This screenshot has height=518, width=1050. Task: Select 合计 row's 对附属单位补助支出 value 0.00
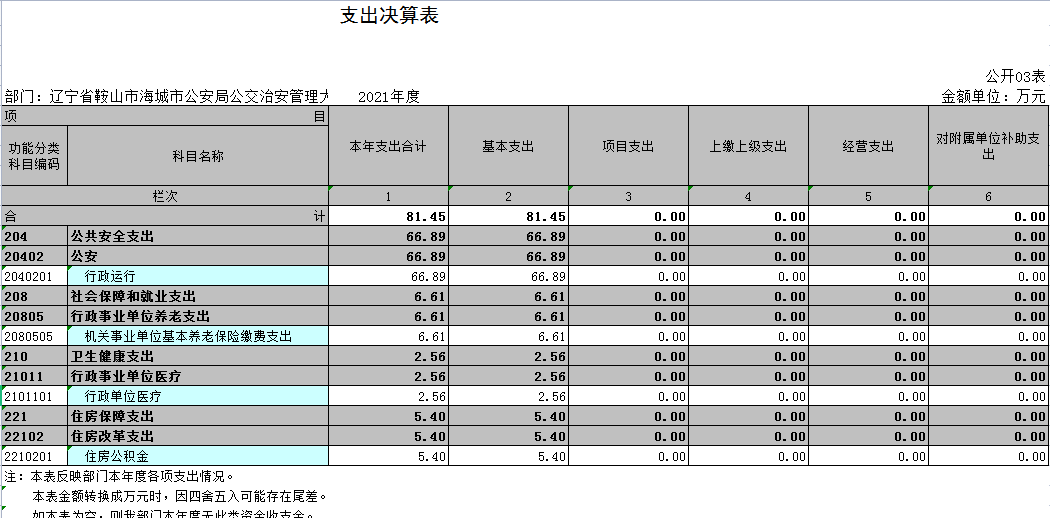(988, 216)
